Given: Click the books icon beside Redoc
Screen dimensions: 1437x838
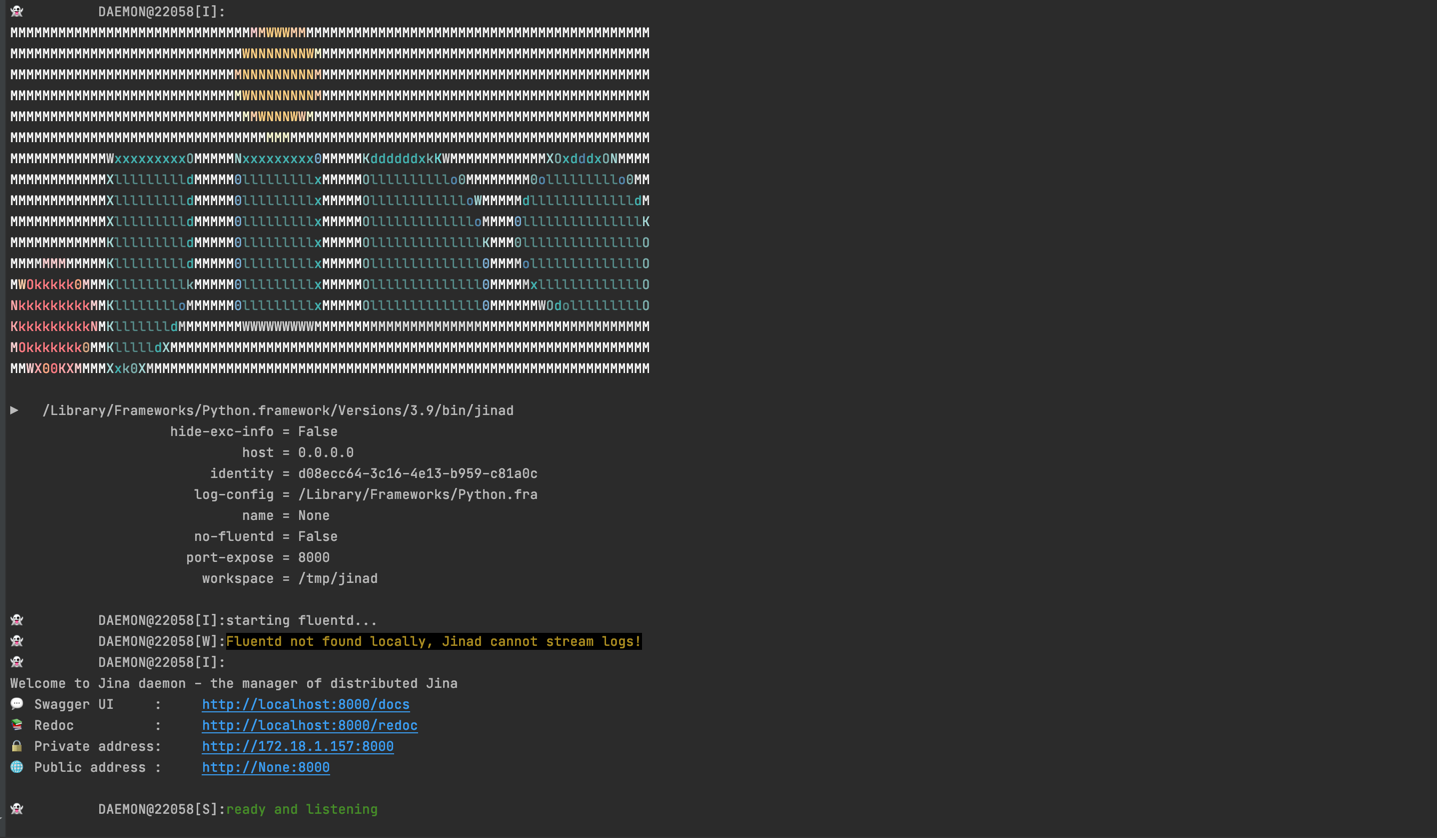Looking at the screenshot, I should pos(17,725).
